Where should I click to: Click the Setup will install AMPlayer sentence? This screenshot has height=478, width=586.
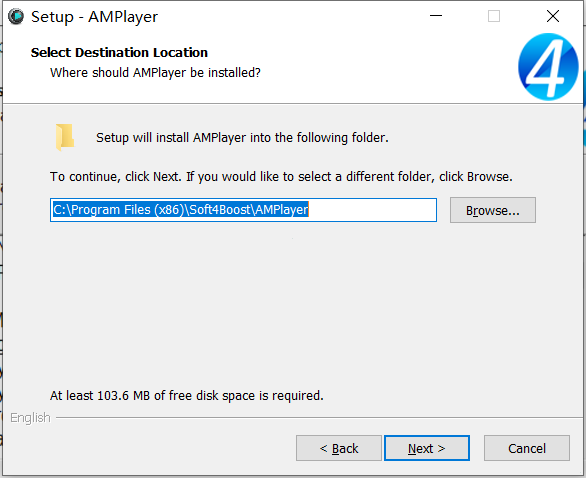tap(242, 138)
